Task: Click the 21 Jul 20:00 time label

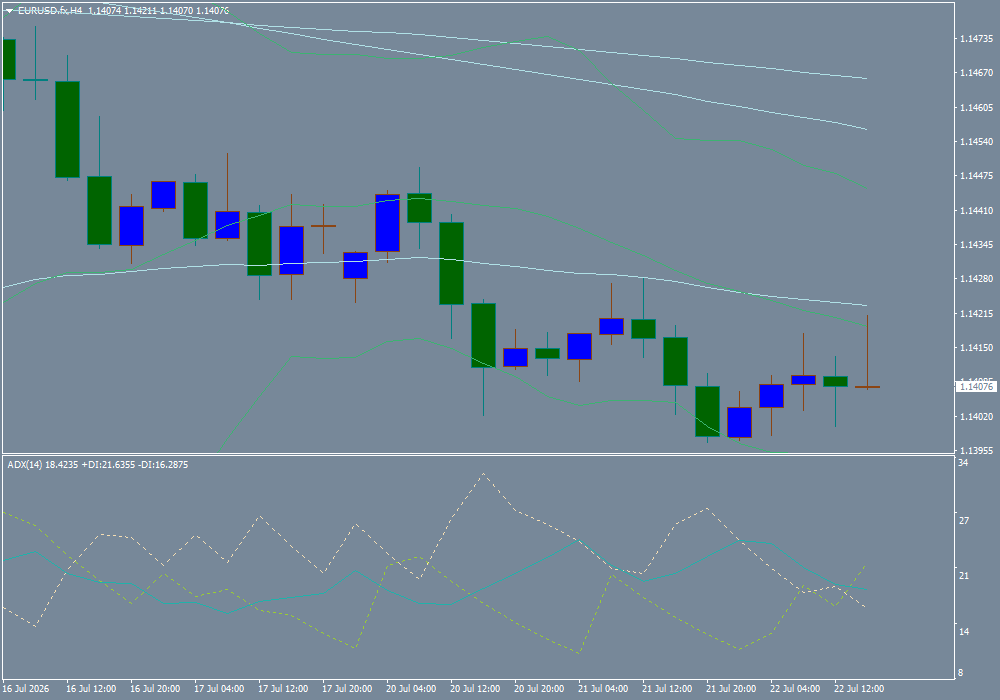Action: [x=731, y=689]
